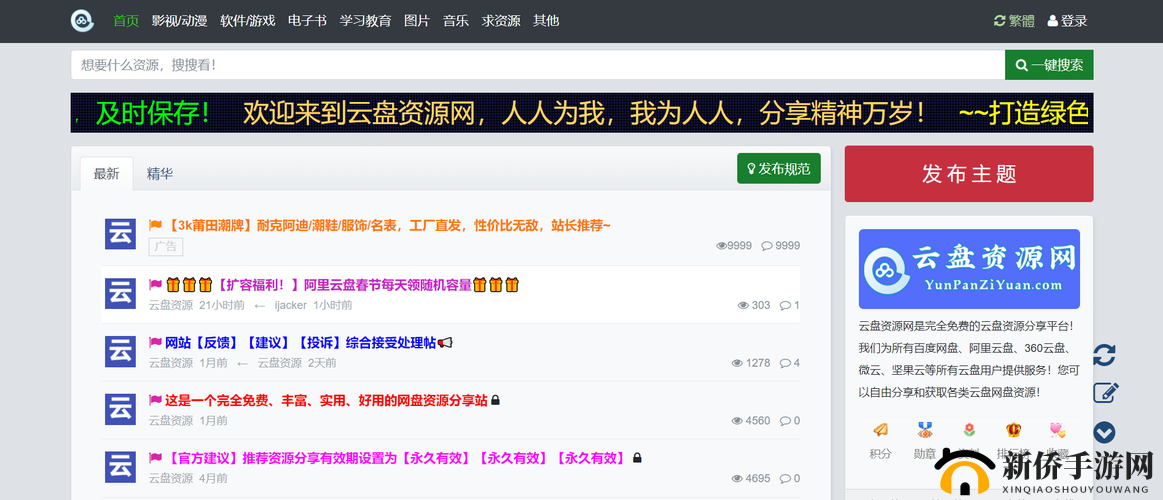Open 这是一个完全免费 网盘资源分享站 post
This screenshot has width=1163, height=500.
pos(325,400)
